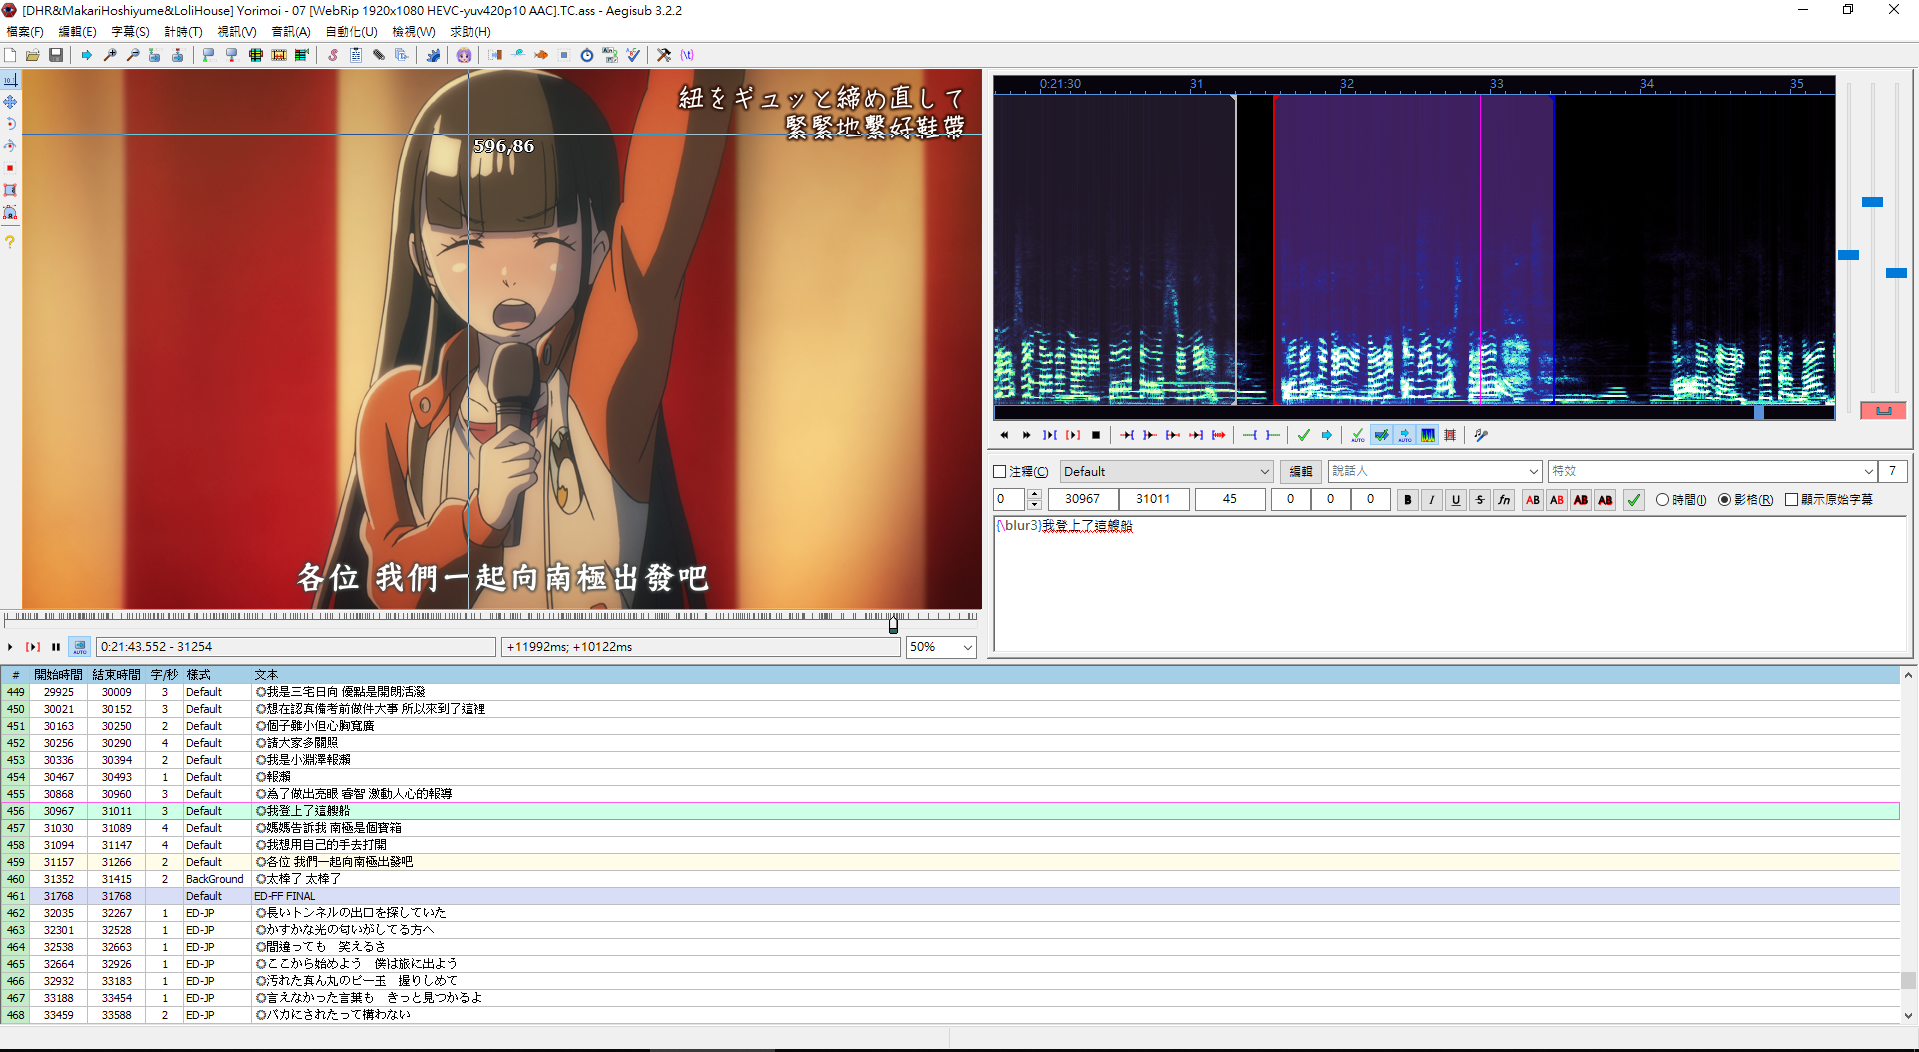Toggle the 注釋 comment checkbox
This screenshot has height=1052, width=1919.
[1000, 472]
